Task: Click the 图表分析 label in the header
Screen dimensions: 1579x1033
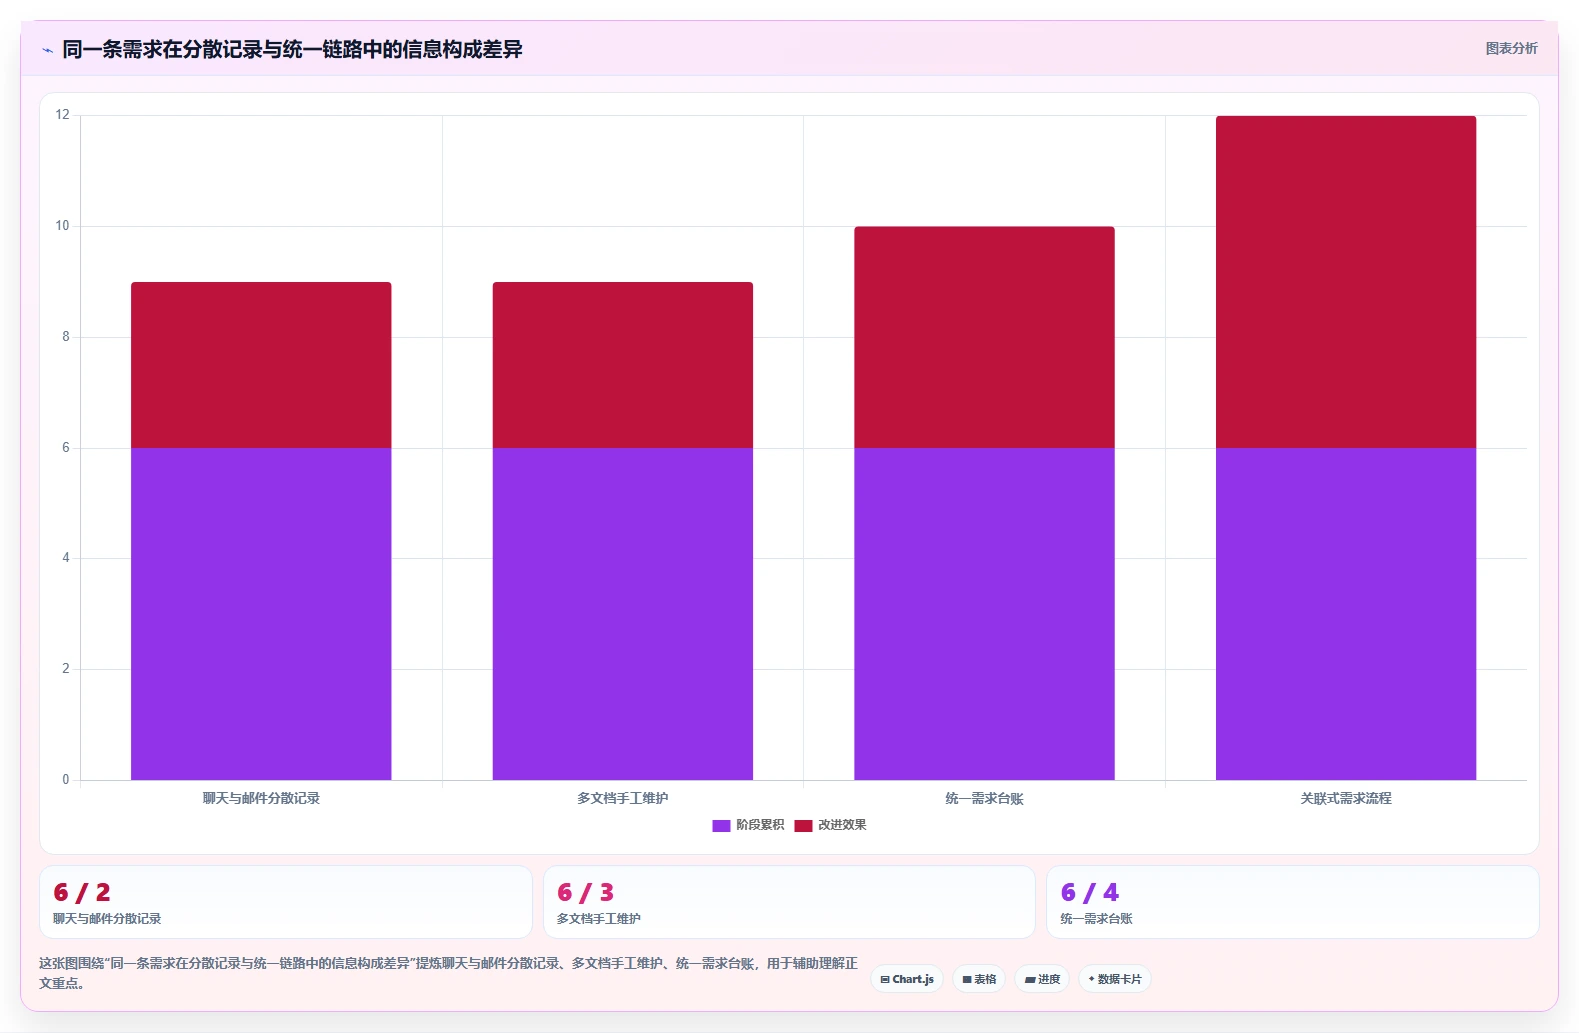Action: (1511, 48)
